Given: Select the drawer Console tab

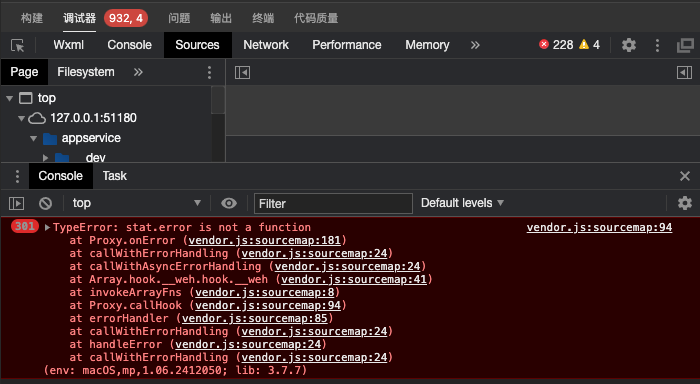Looking at the screenshot, I should pyautogui.click(x=60, y=176).
